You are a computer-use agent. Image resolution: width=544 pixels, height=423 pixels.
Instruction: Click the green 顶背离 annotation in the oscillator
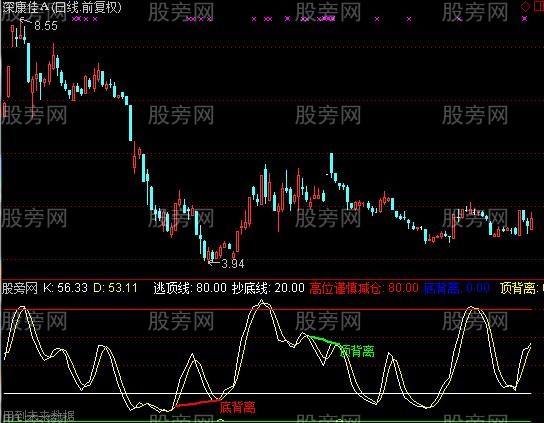[357, 351]
